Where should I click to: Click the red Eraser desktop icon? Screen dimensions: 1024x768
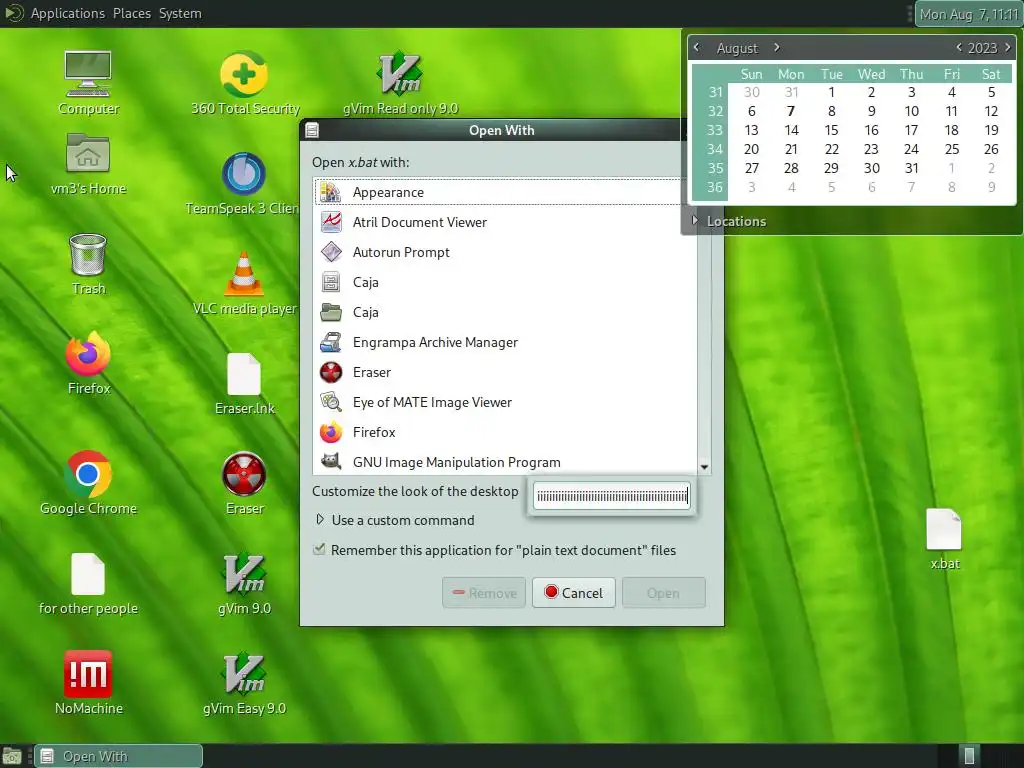coord(244,474)
